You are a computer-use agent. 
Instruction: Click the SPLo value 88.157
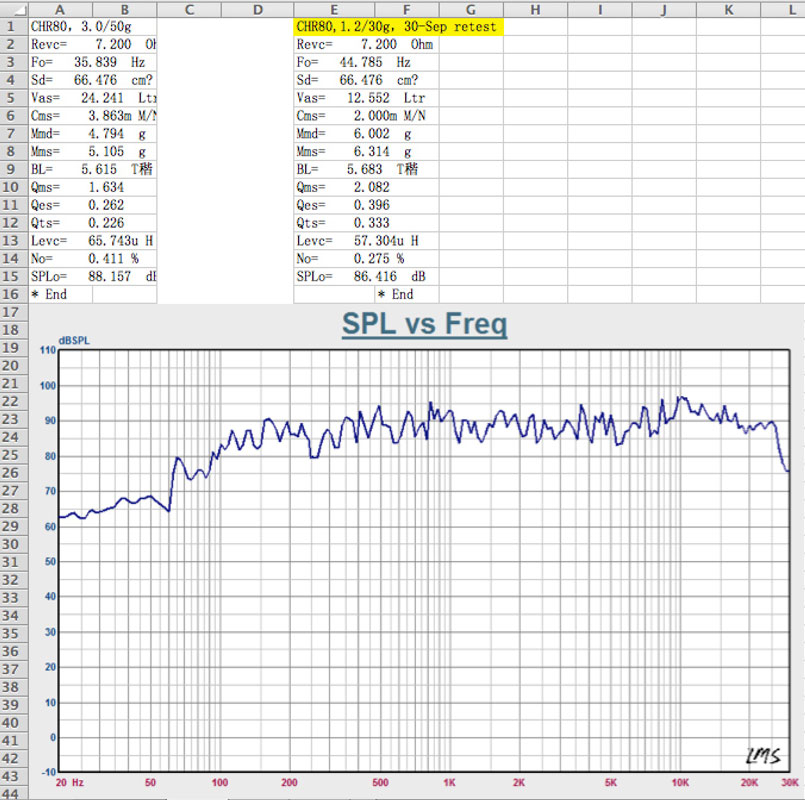pos(110,277)
